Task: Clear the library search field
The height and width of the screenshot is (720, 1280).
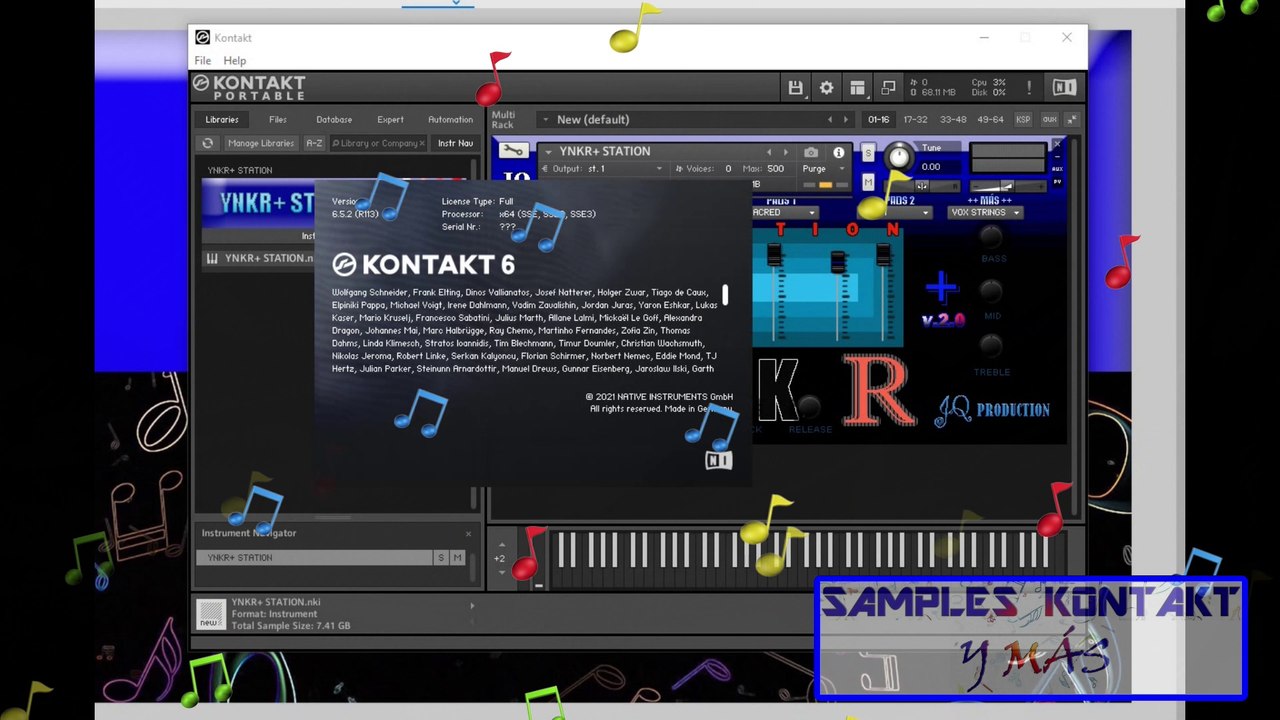Action: coord(422,143)
